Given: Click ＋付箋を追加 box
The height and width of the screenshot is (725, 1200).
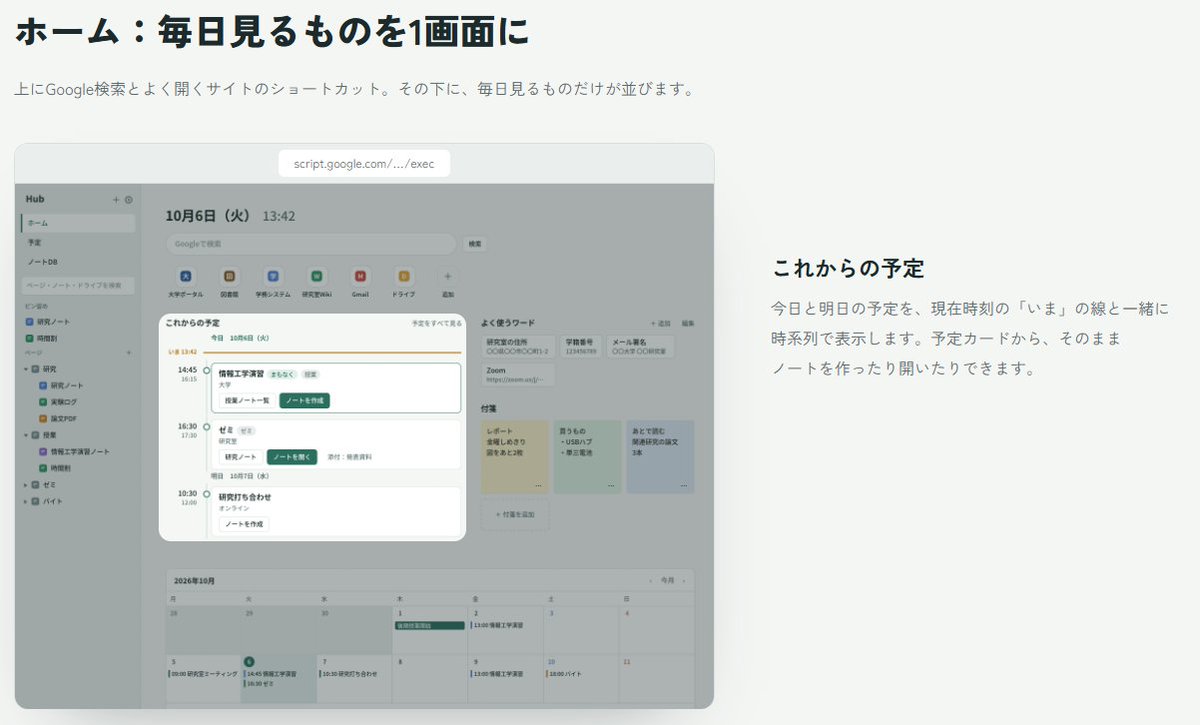Looking at the screenshot, I should pos(515,514).
